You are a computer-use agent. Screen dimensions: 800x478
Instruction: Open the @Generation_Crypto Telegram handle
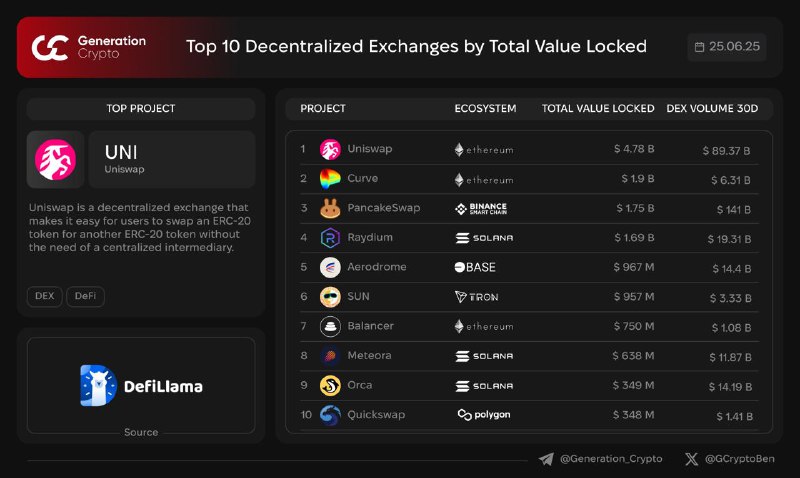click(611, 459)
